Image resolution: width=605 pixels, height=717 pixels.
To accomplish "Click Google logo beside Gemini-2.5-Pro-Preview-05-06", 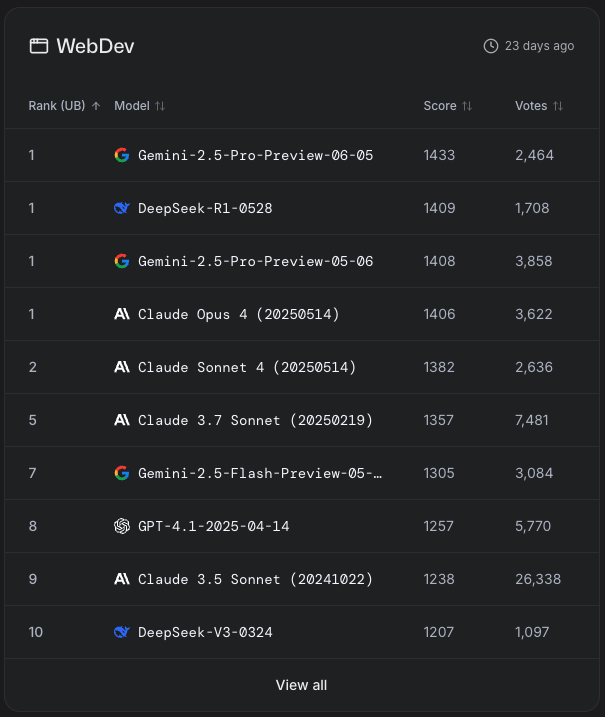I will point(122,261).
